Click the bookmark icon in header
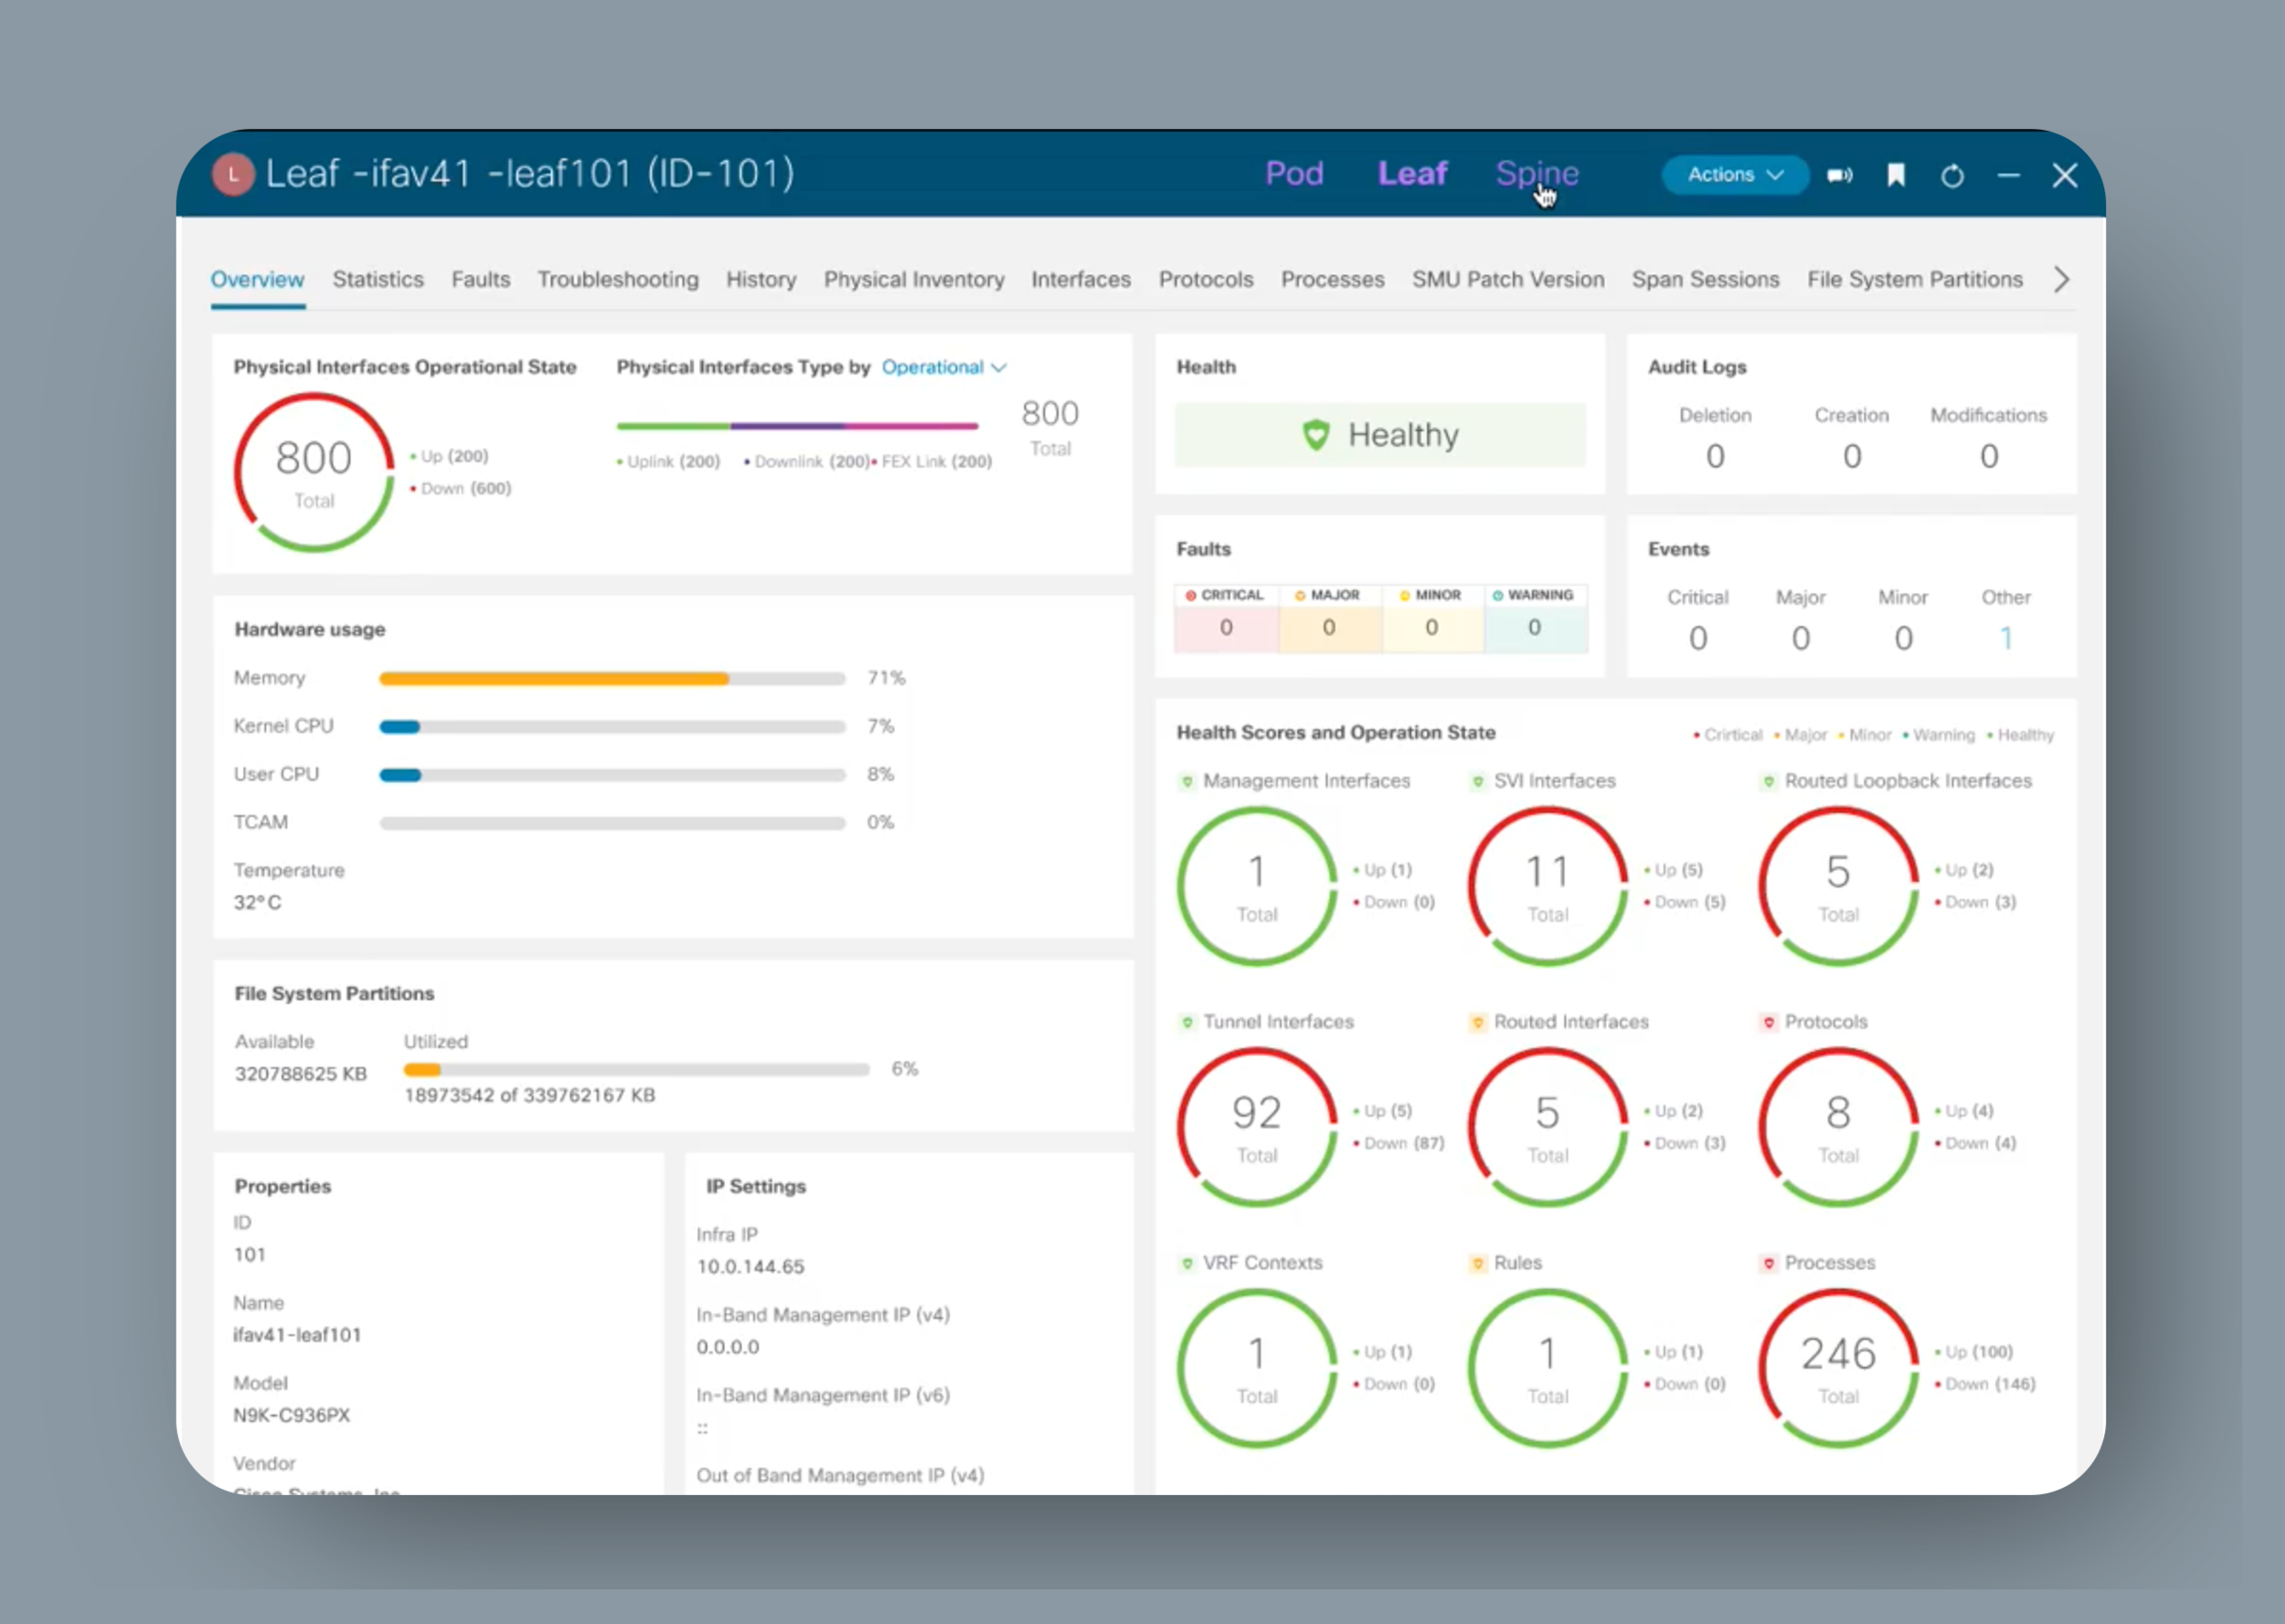The width and height of the screenshot is (2285, 1624). click(x=1895, y=176)
